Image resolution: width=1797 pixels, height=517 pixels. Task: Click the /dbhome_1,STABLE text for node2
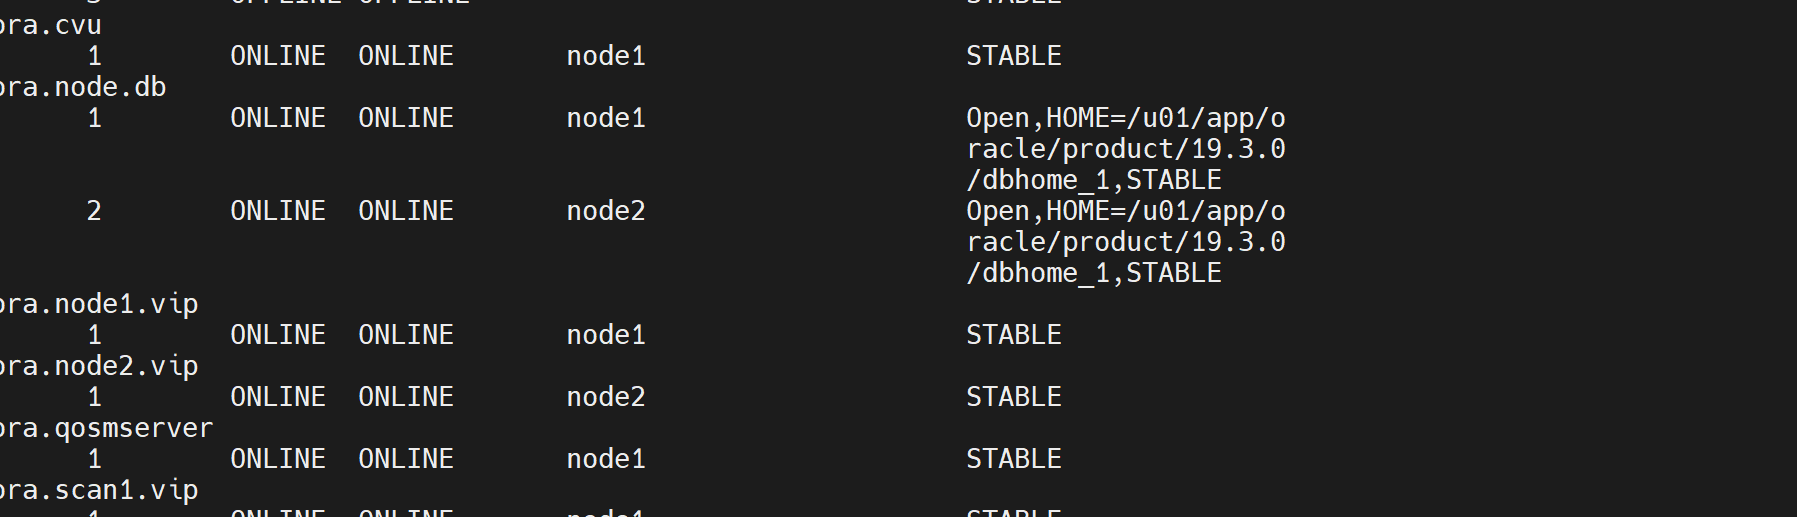click(1093, 273)
